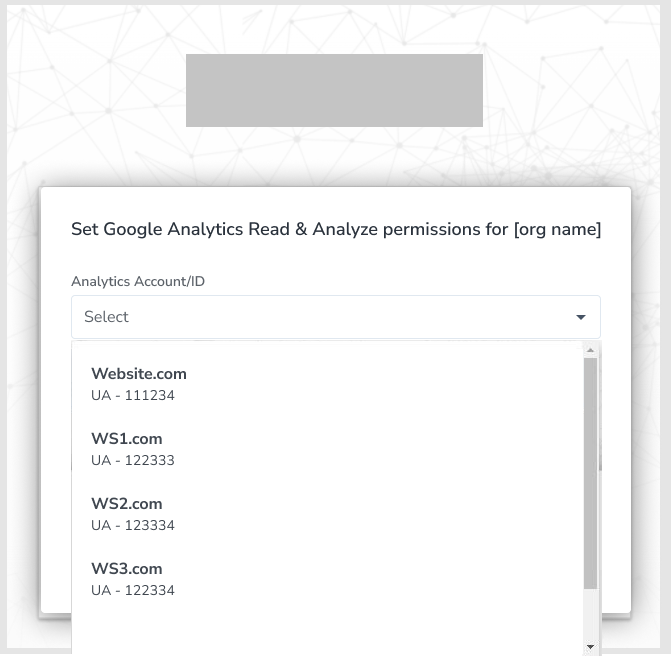Click the Select placeholder text
The image size is (671, 656).
pyautogui.click(x=107, y=317)
